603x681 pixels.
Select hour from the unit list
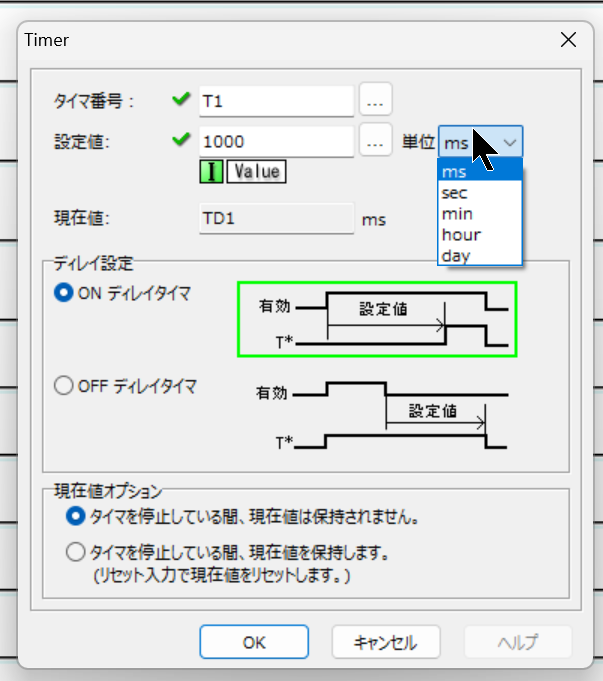click(480, 235)
